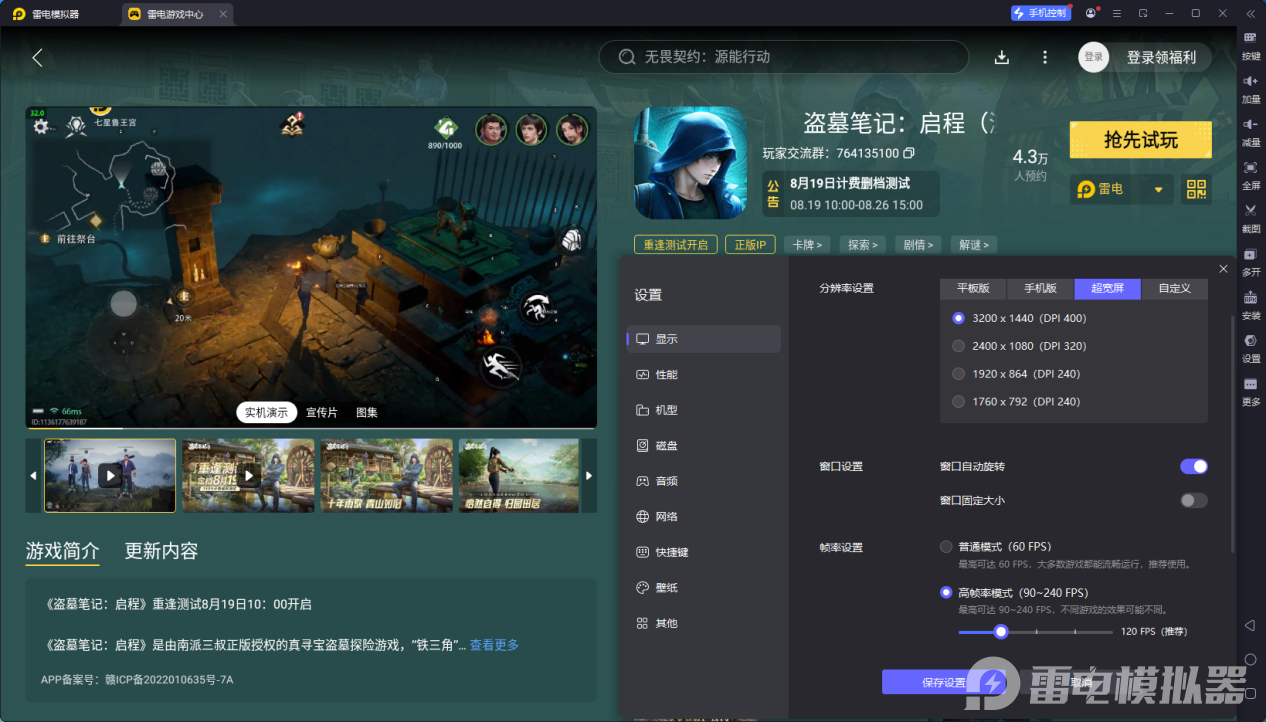Go back with the left arrow

(37, 57)
